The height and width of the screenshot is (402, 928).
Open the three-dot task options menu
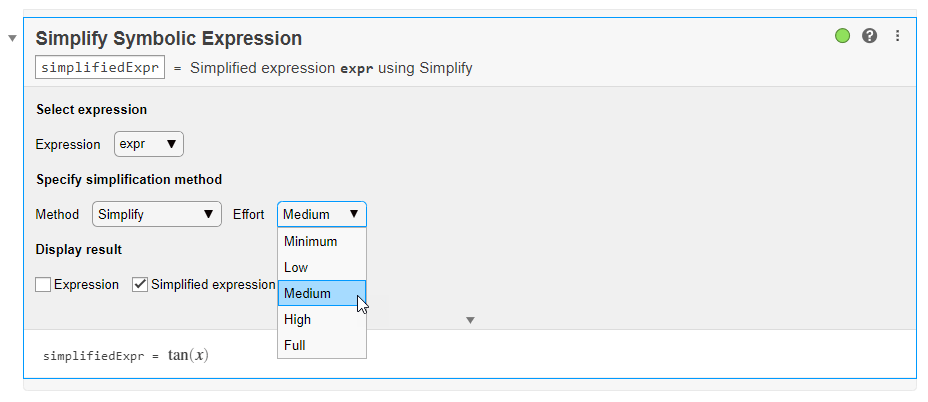point(897,36)
